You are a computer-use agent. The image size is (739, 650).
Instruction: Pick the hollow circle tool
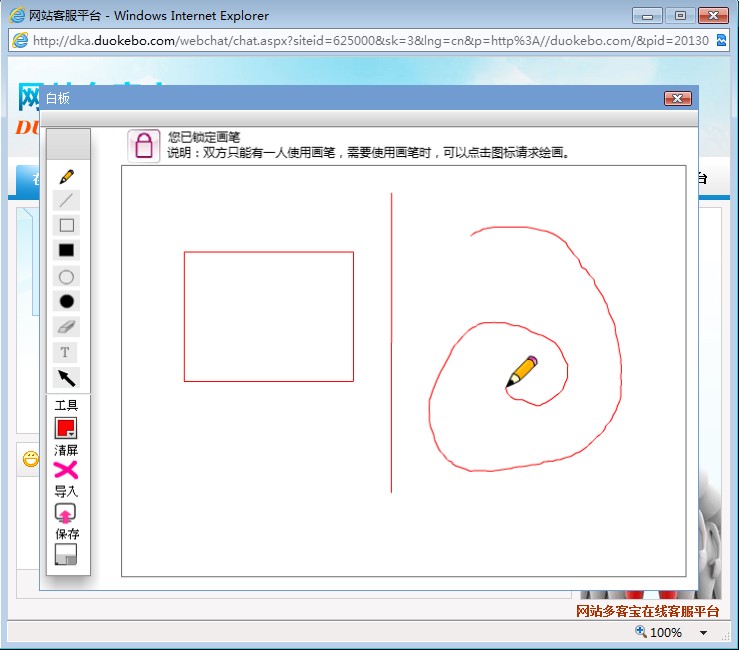tap(66, 277)
